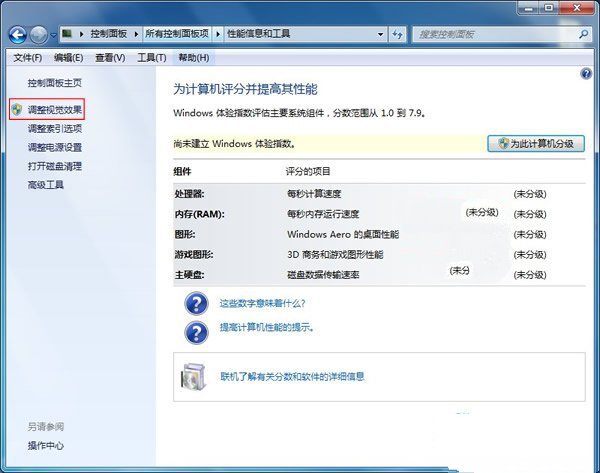The image size is (600, 473).
Task: Expand arrow after 控制面板 breadcrumb
Action: pos(136,34)
